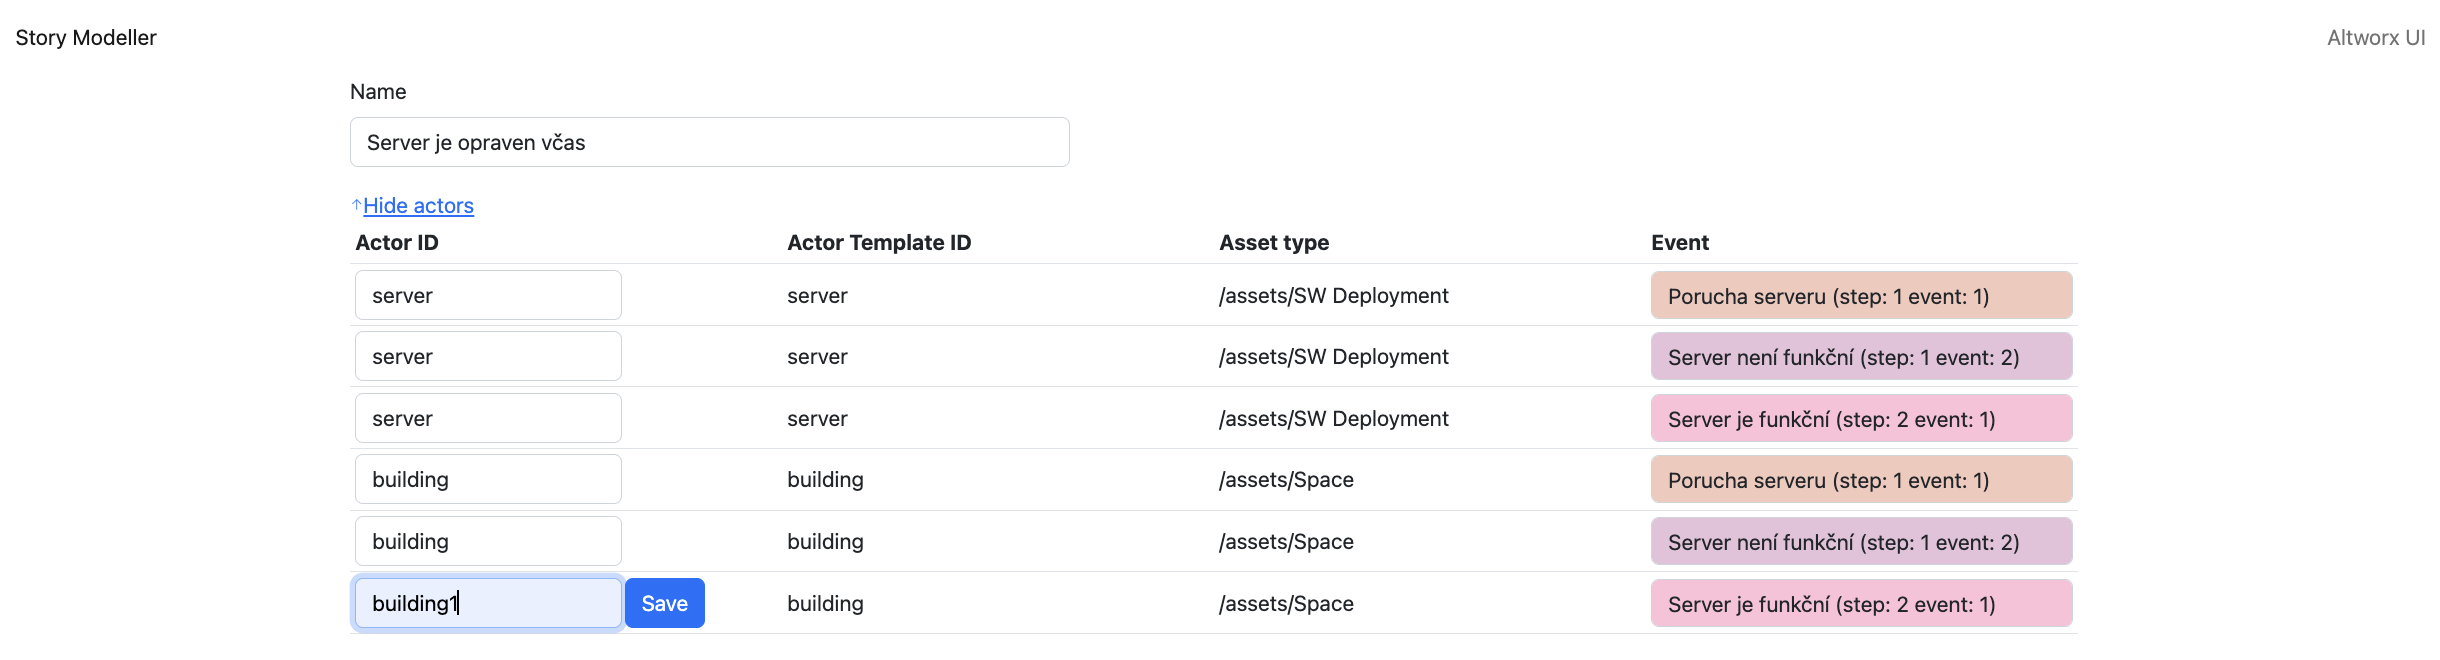This screenshot has width=2440, height=660.
Task: Click the building1 Actor ID input field
Action: (x=488, y=603)
